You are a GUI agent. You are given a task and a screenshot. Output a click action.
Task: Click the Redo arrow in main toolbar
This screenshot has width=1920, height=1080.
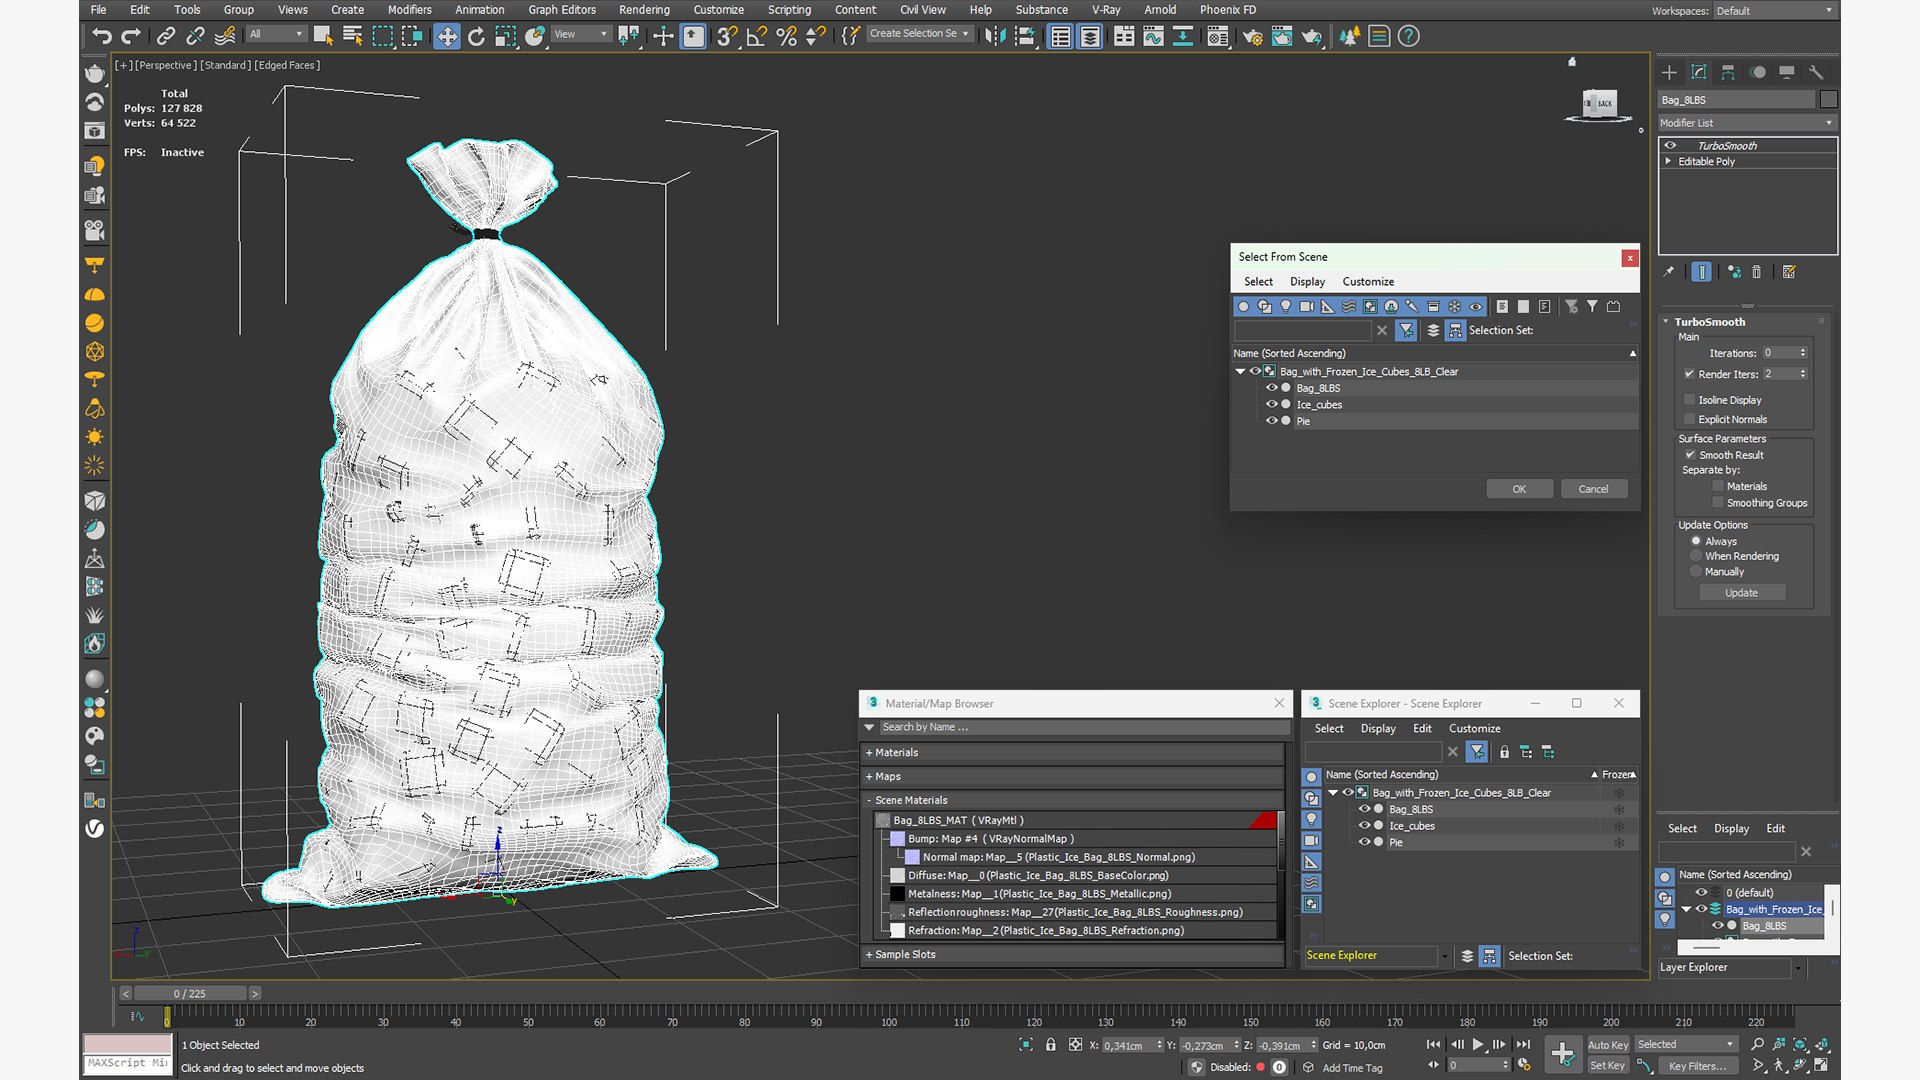pyautogui.click(x=130, y=36)
